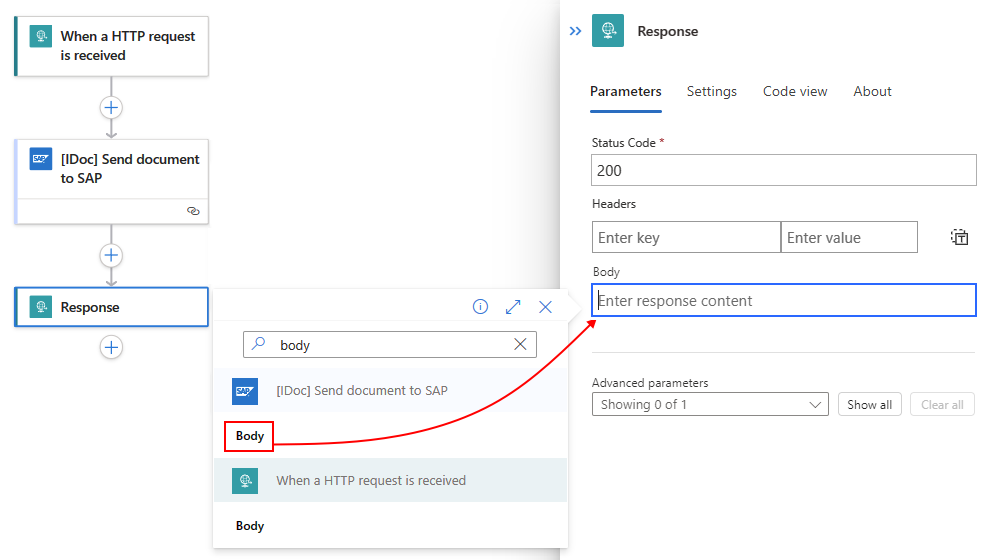Click the HTTP request trigger icon on canvas
The image size is (990, 560).
41,36
